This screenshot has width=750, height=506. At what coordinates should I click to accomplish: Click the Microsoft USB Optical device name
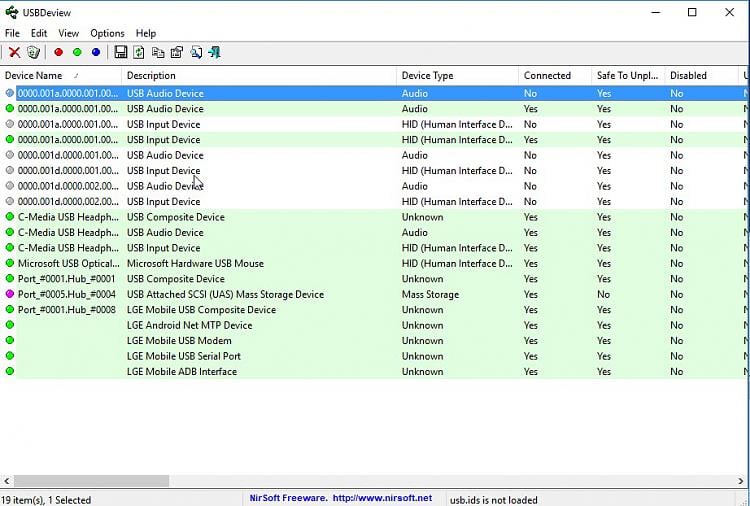68,263
